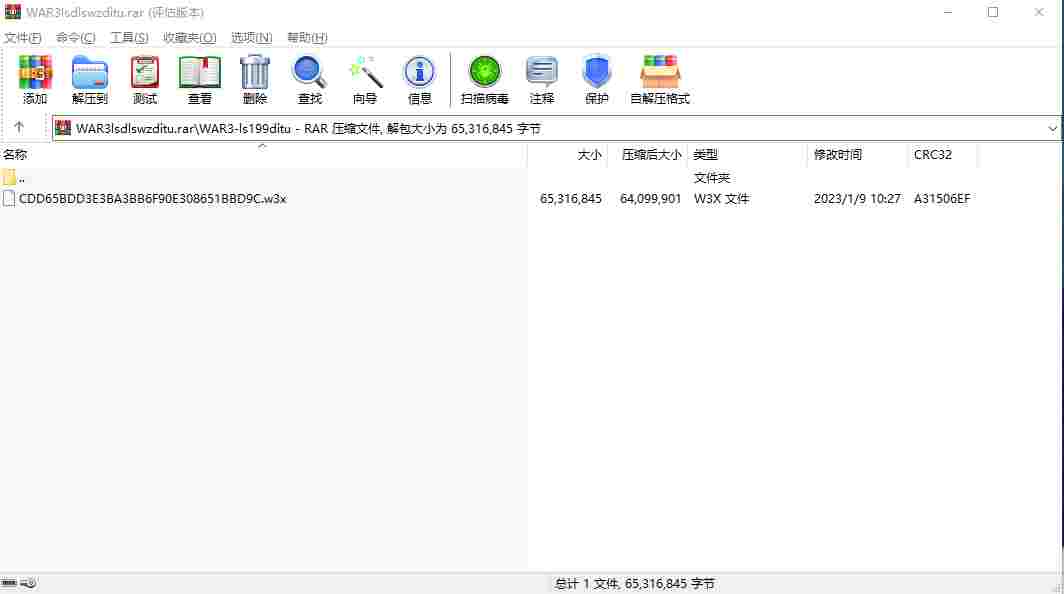Click the date 2023/1/9 10:27 cell
This screenshot has height=594, width=1064.
[x=857, y=198]
